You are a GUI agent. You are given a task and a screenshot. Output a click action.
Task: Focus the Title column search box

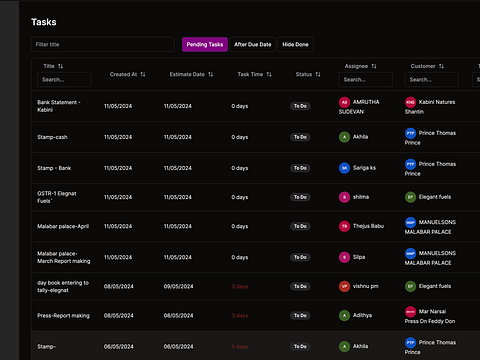pyautogui.click(x=64, y=80)
